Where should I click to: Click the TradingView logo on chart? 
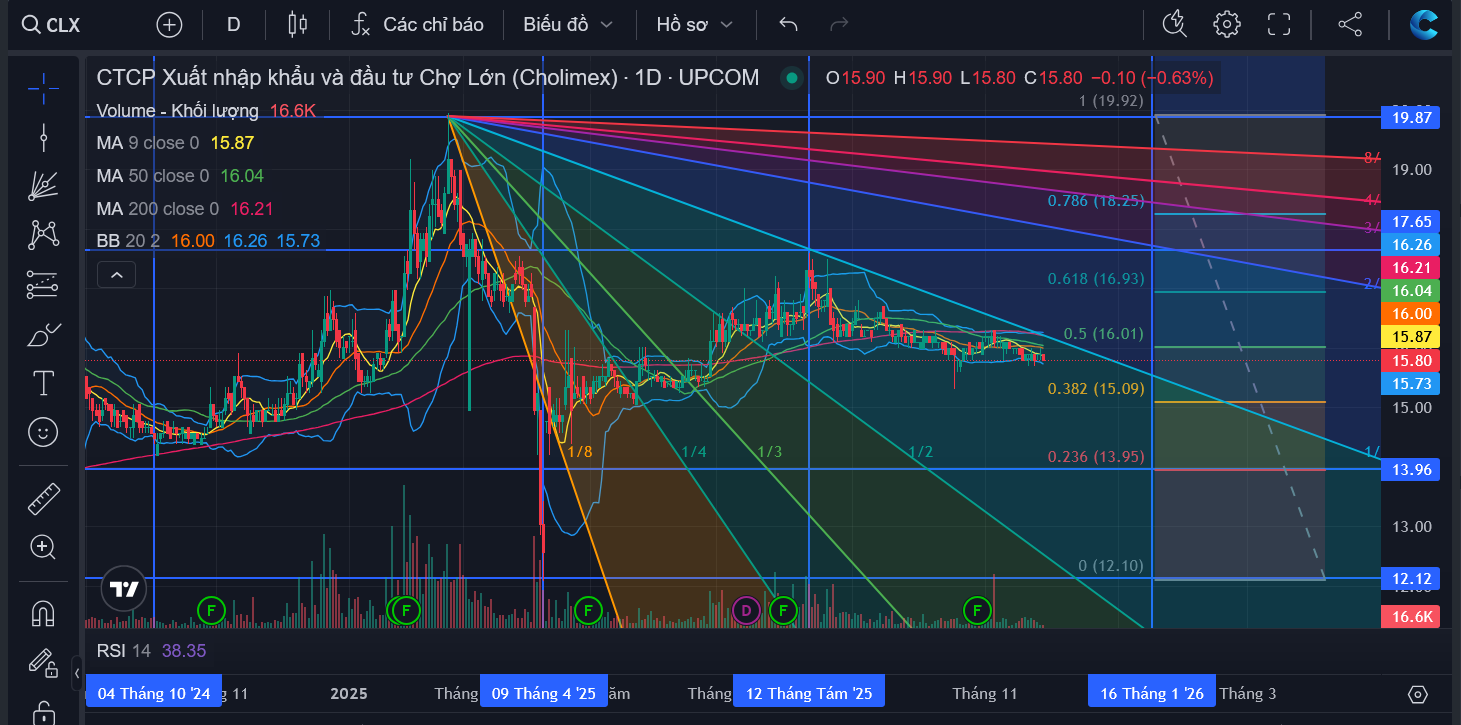tap(124, 589)
